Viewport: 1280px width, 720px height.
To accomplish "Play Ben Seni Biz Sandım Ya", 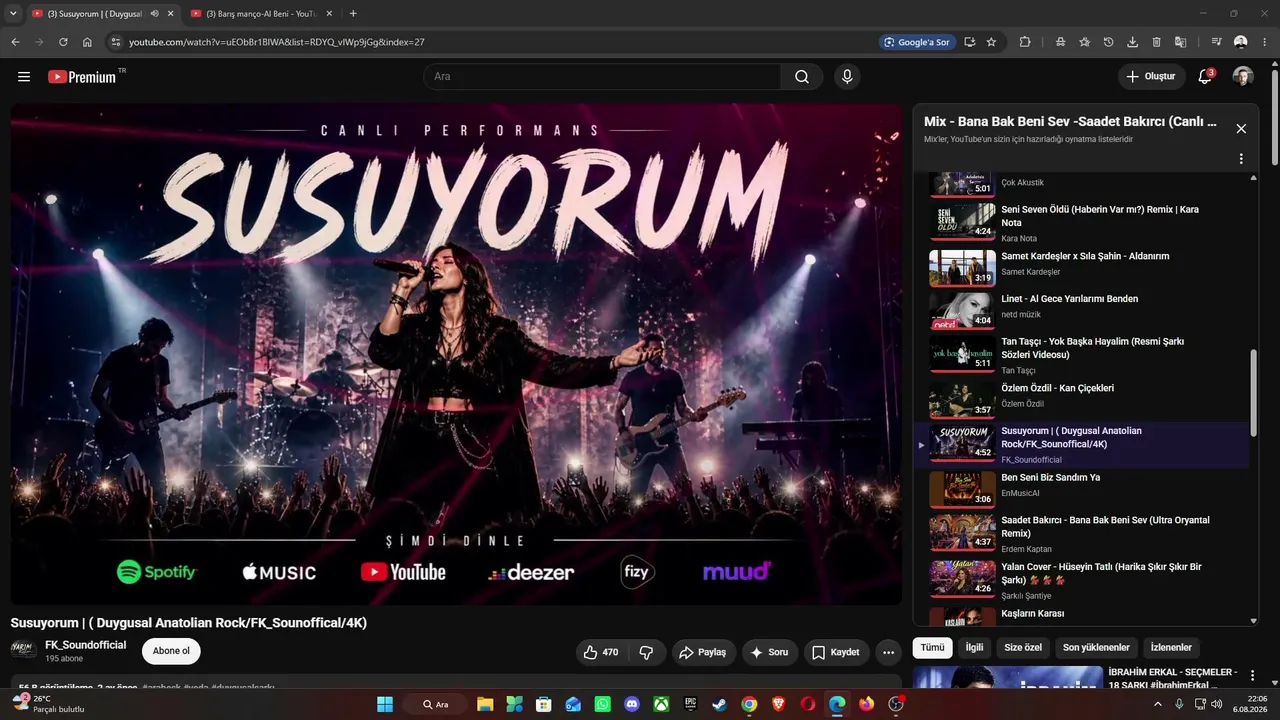I will [x=1080, y=488].
